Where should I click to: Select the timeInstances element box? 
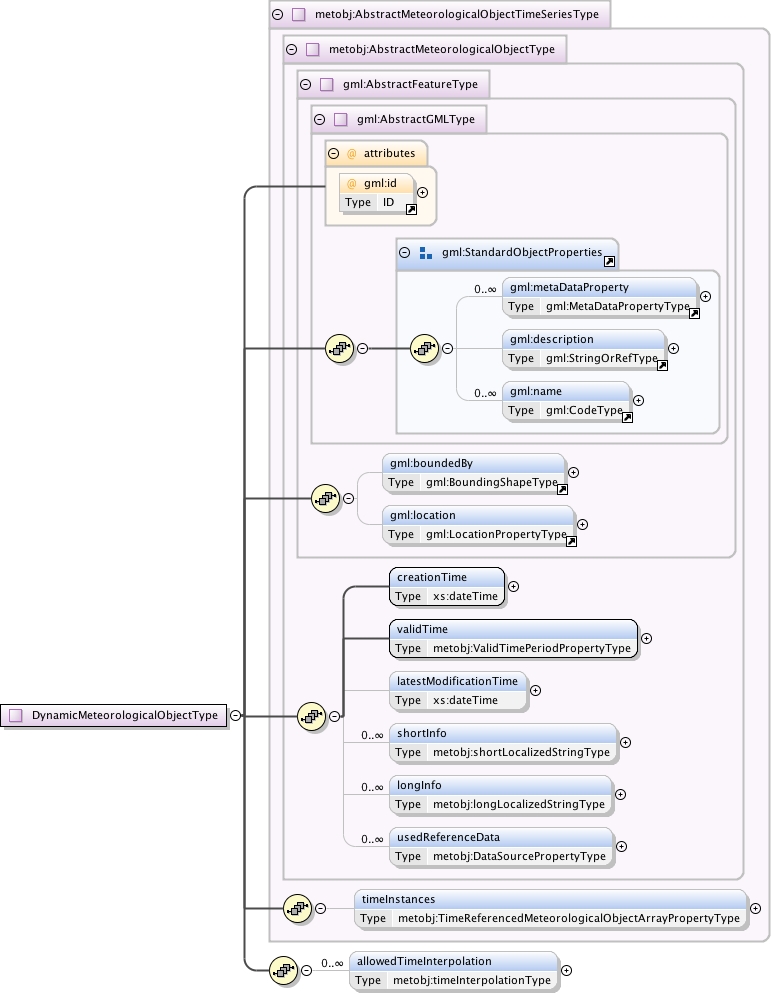551,909
